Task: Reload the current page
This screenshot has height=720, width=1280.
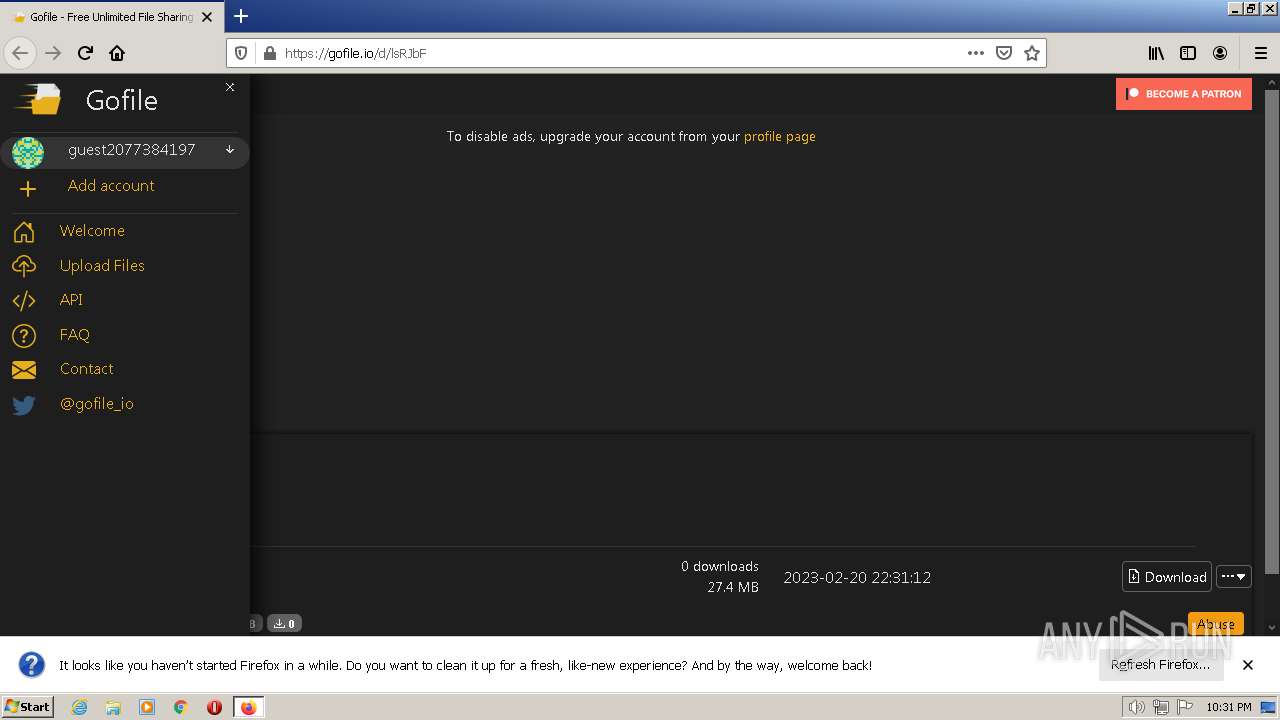Action: click(85, 53)
